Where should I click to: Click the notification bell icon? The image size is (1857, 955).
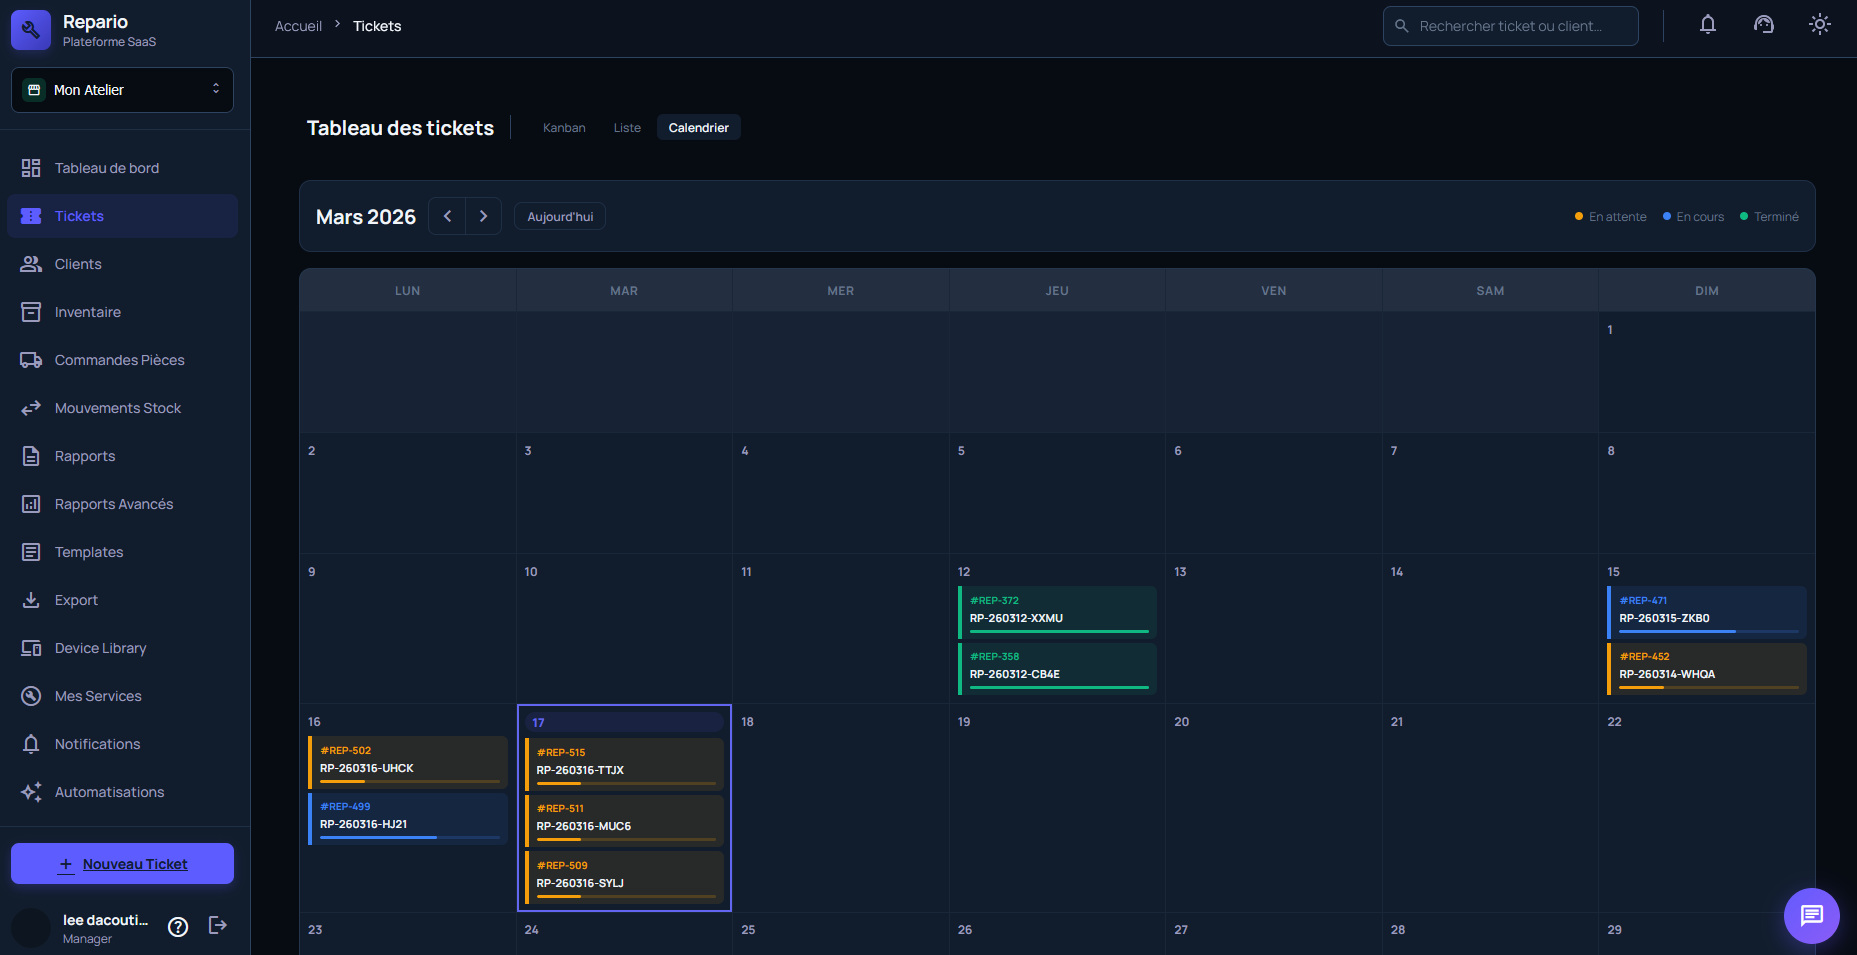tap(1708, 24)
